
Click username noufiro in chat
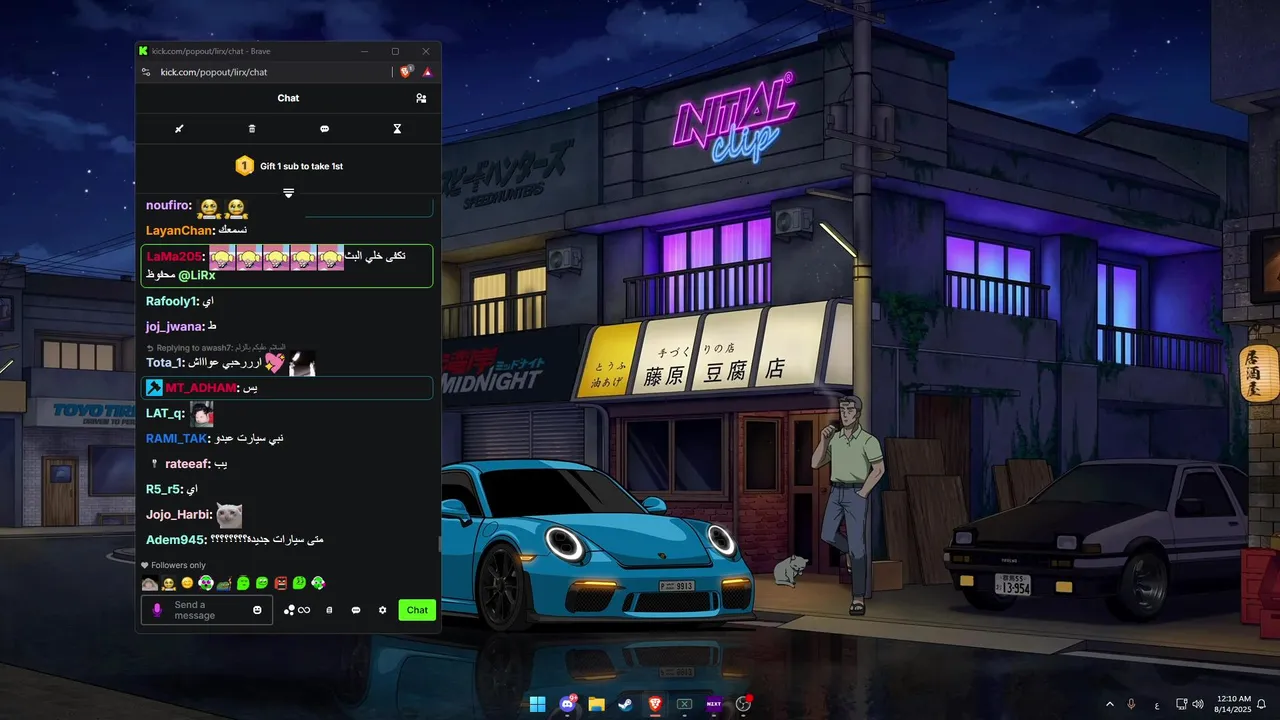[169, 206]
